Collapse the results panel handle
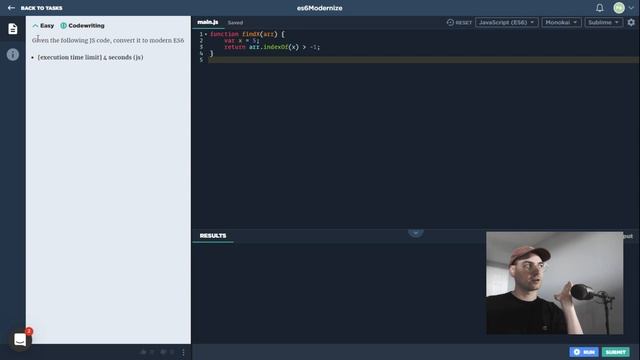 pos(416,233)
